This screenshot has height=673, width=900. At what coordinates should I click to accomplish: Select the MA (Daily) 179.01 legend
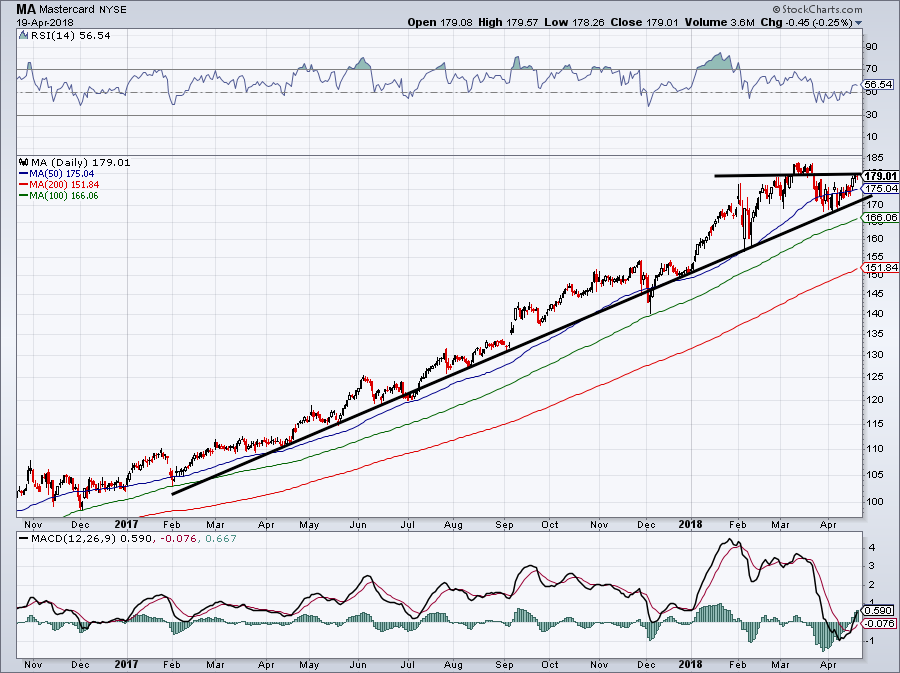(x=80, y=162)
